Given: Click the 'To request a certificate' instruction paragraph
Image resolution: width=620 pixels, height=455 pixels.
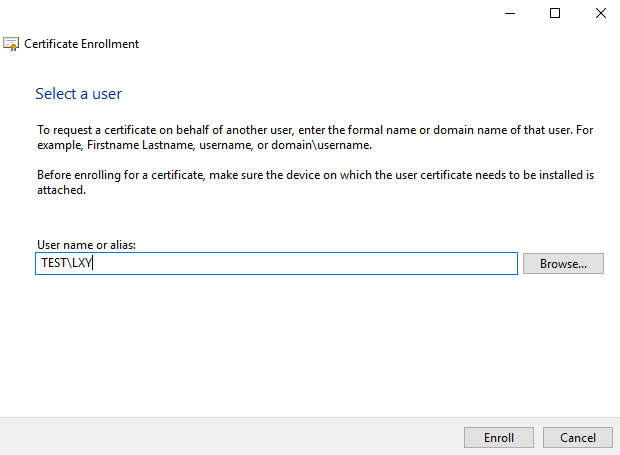Looking at the screenshot, I should pos(315,138).
